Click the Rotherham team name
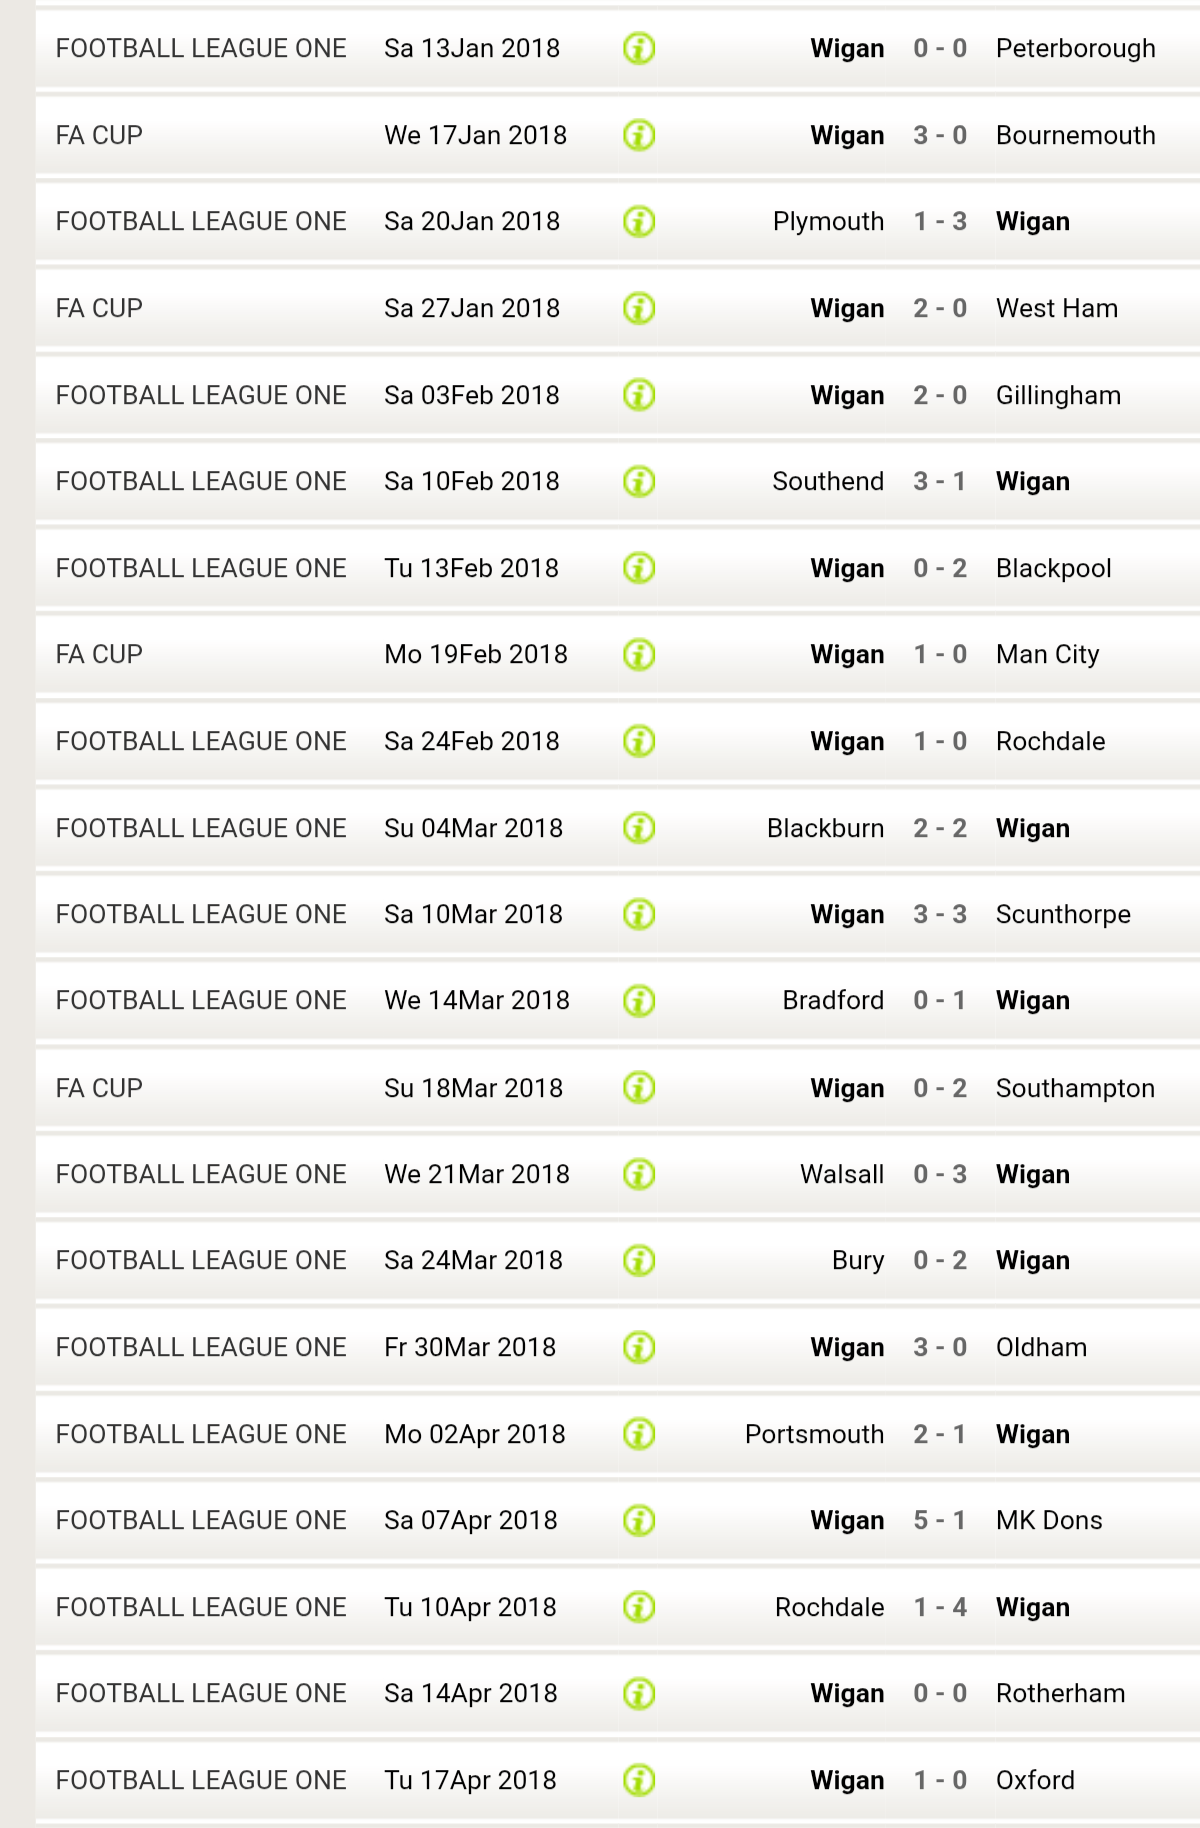This screenshot has height=1828, width=1200. point(1060,1693)
